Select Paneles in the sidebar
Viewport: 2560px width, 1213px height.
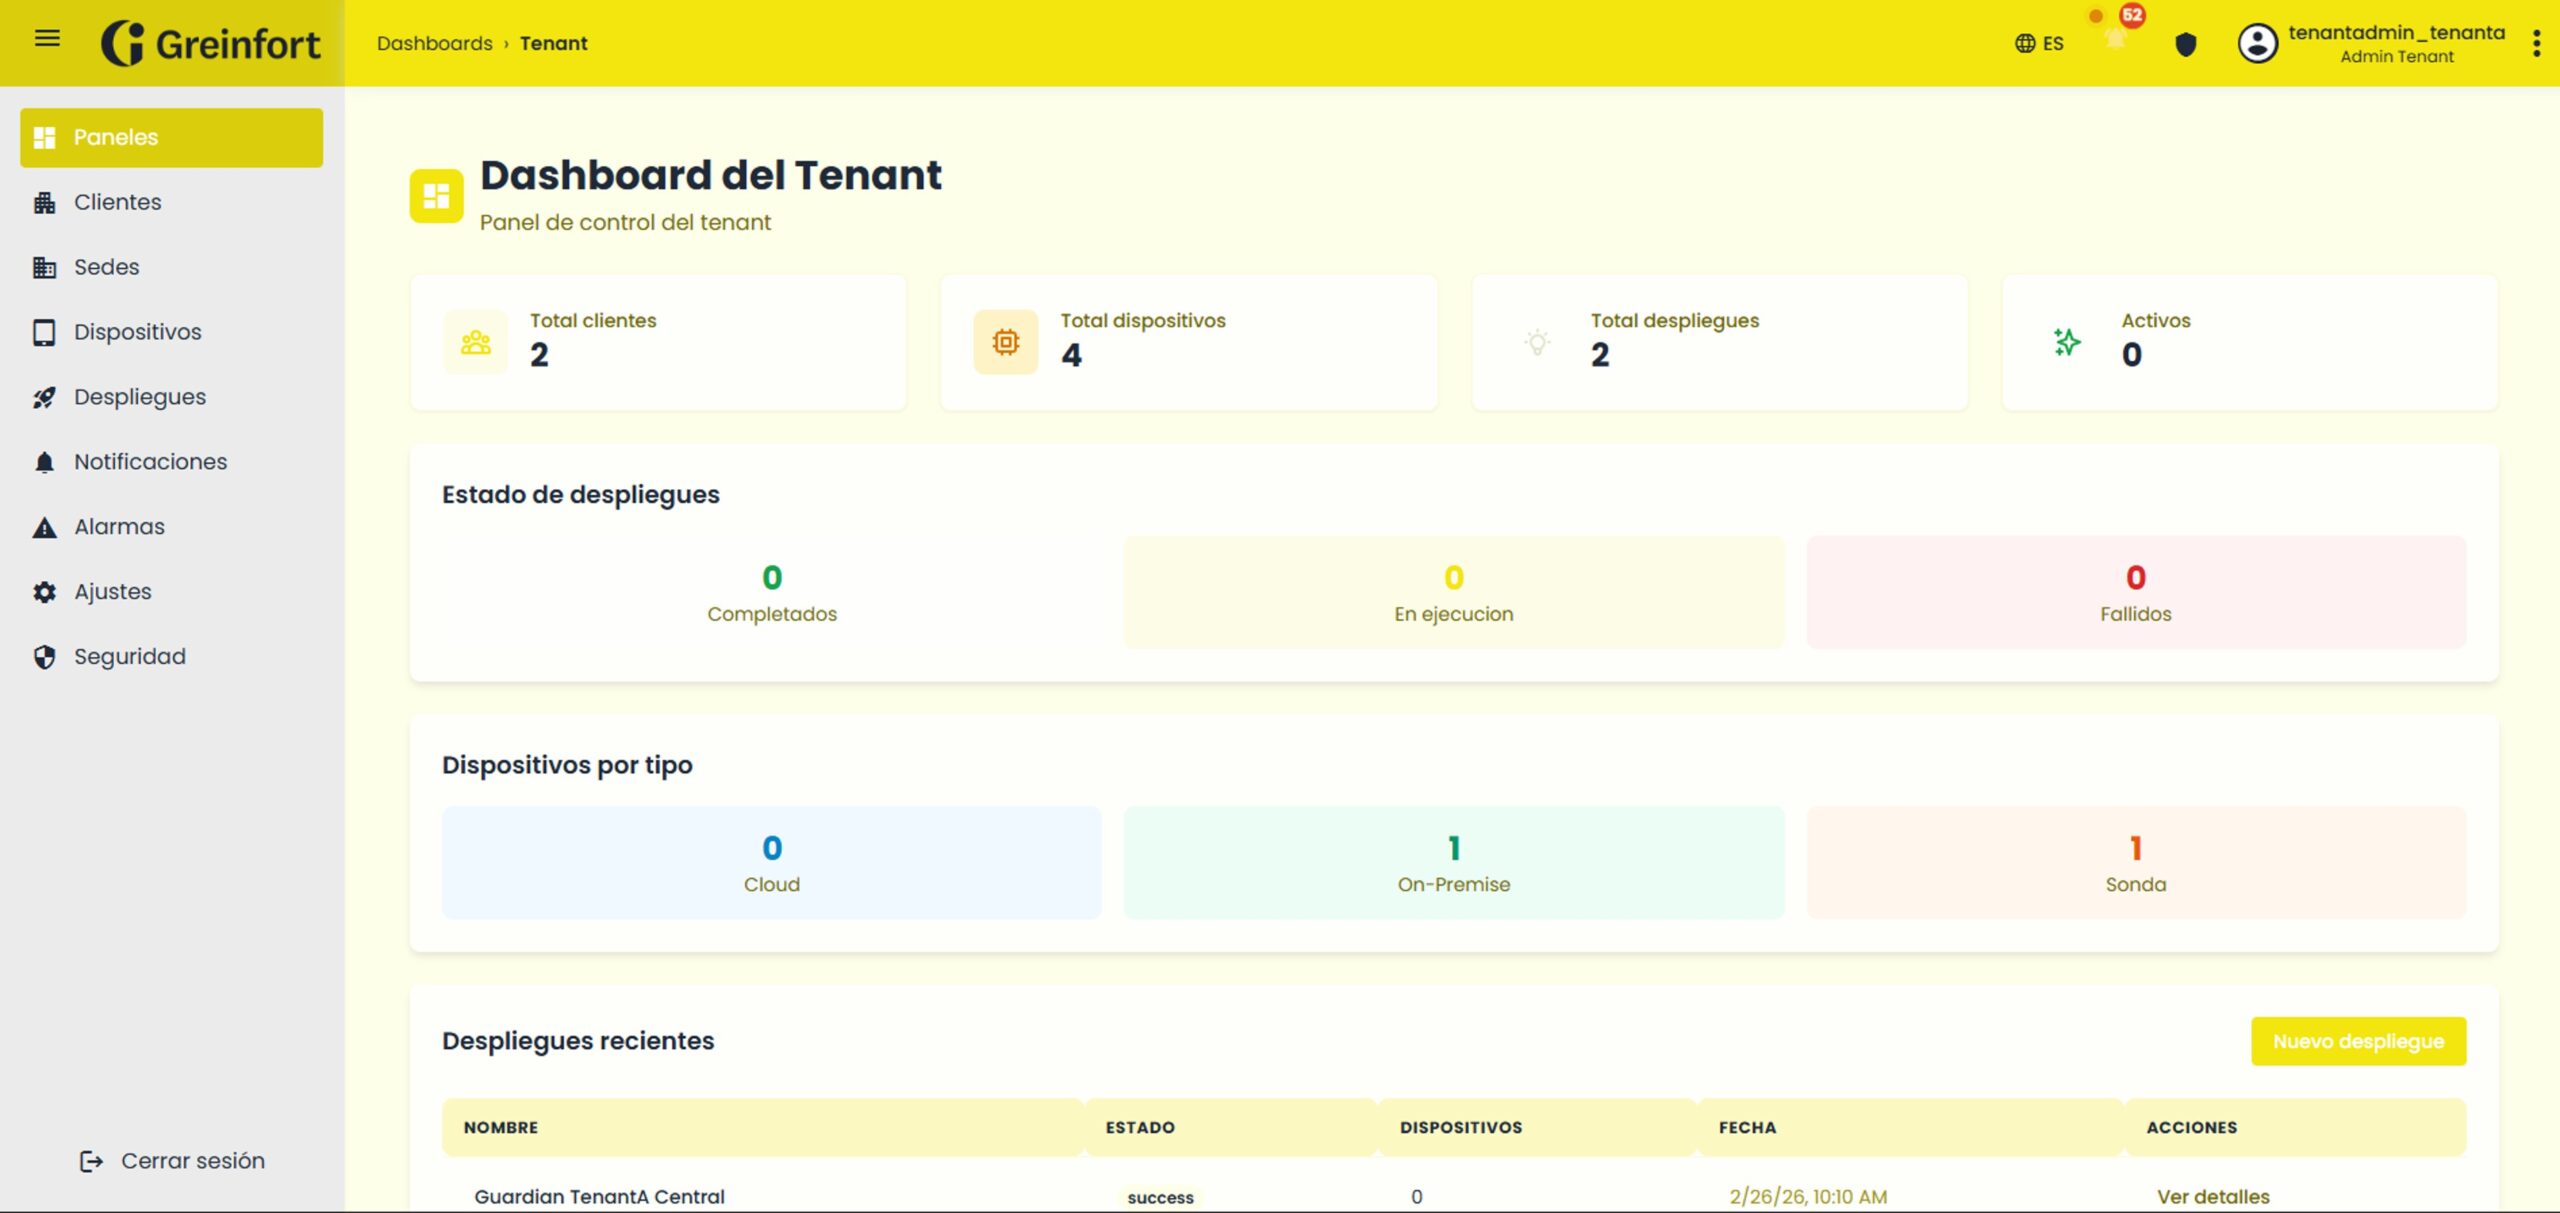click(x=171, y=137)
